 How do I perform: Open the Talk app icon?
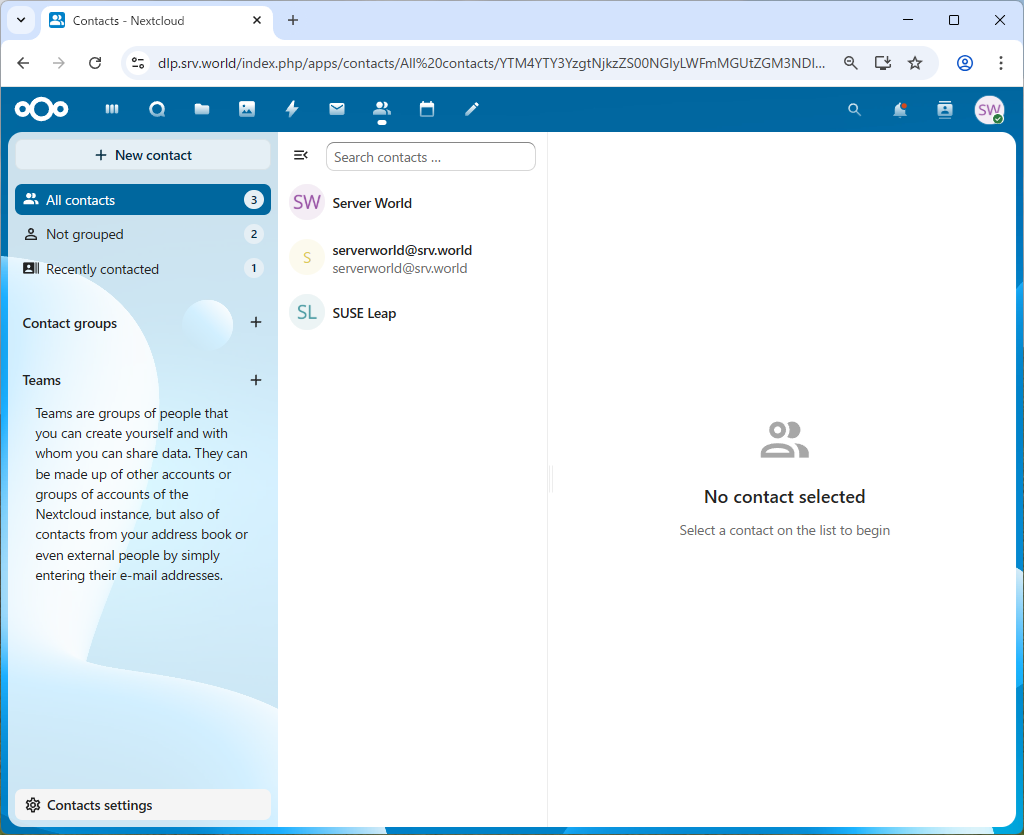coord(157,109)
